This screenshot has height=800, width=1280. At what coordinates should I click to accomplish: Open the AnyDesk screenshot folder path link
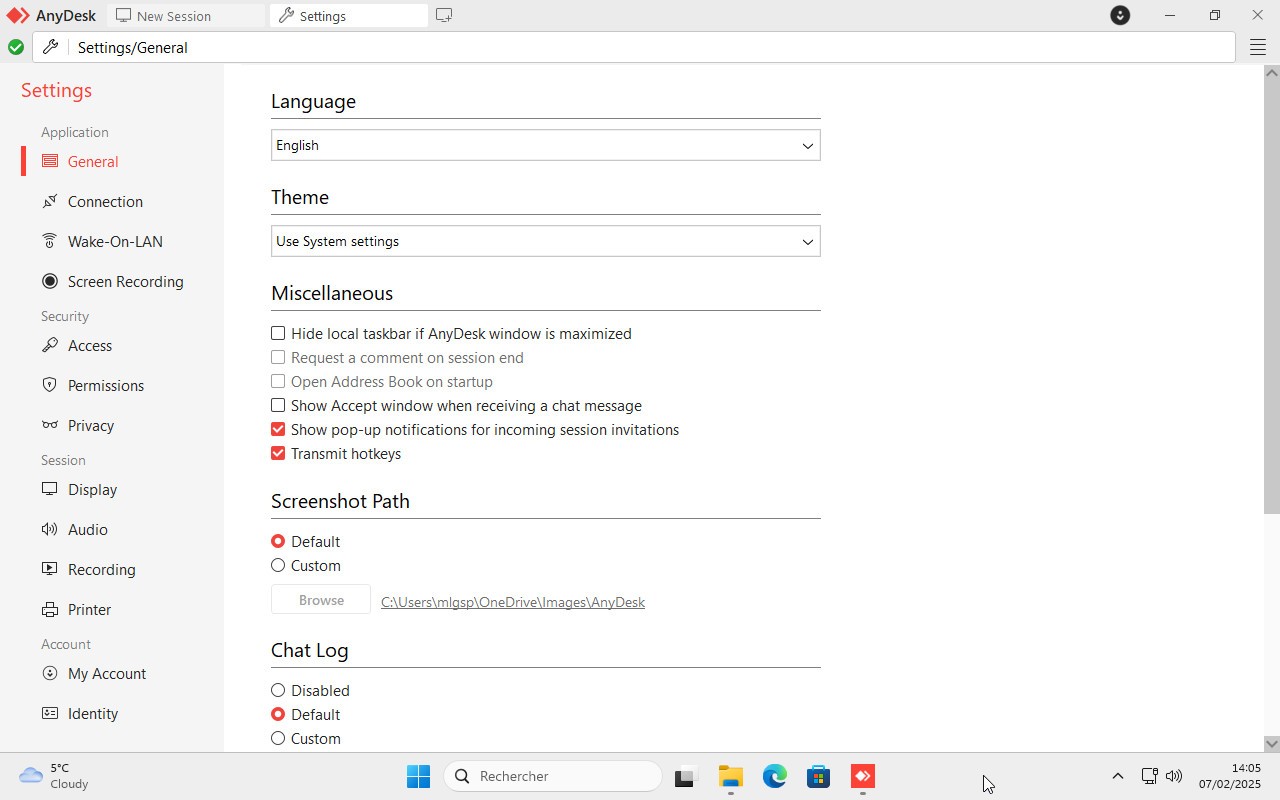tap(513, 602)
